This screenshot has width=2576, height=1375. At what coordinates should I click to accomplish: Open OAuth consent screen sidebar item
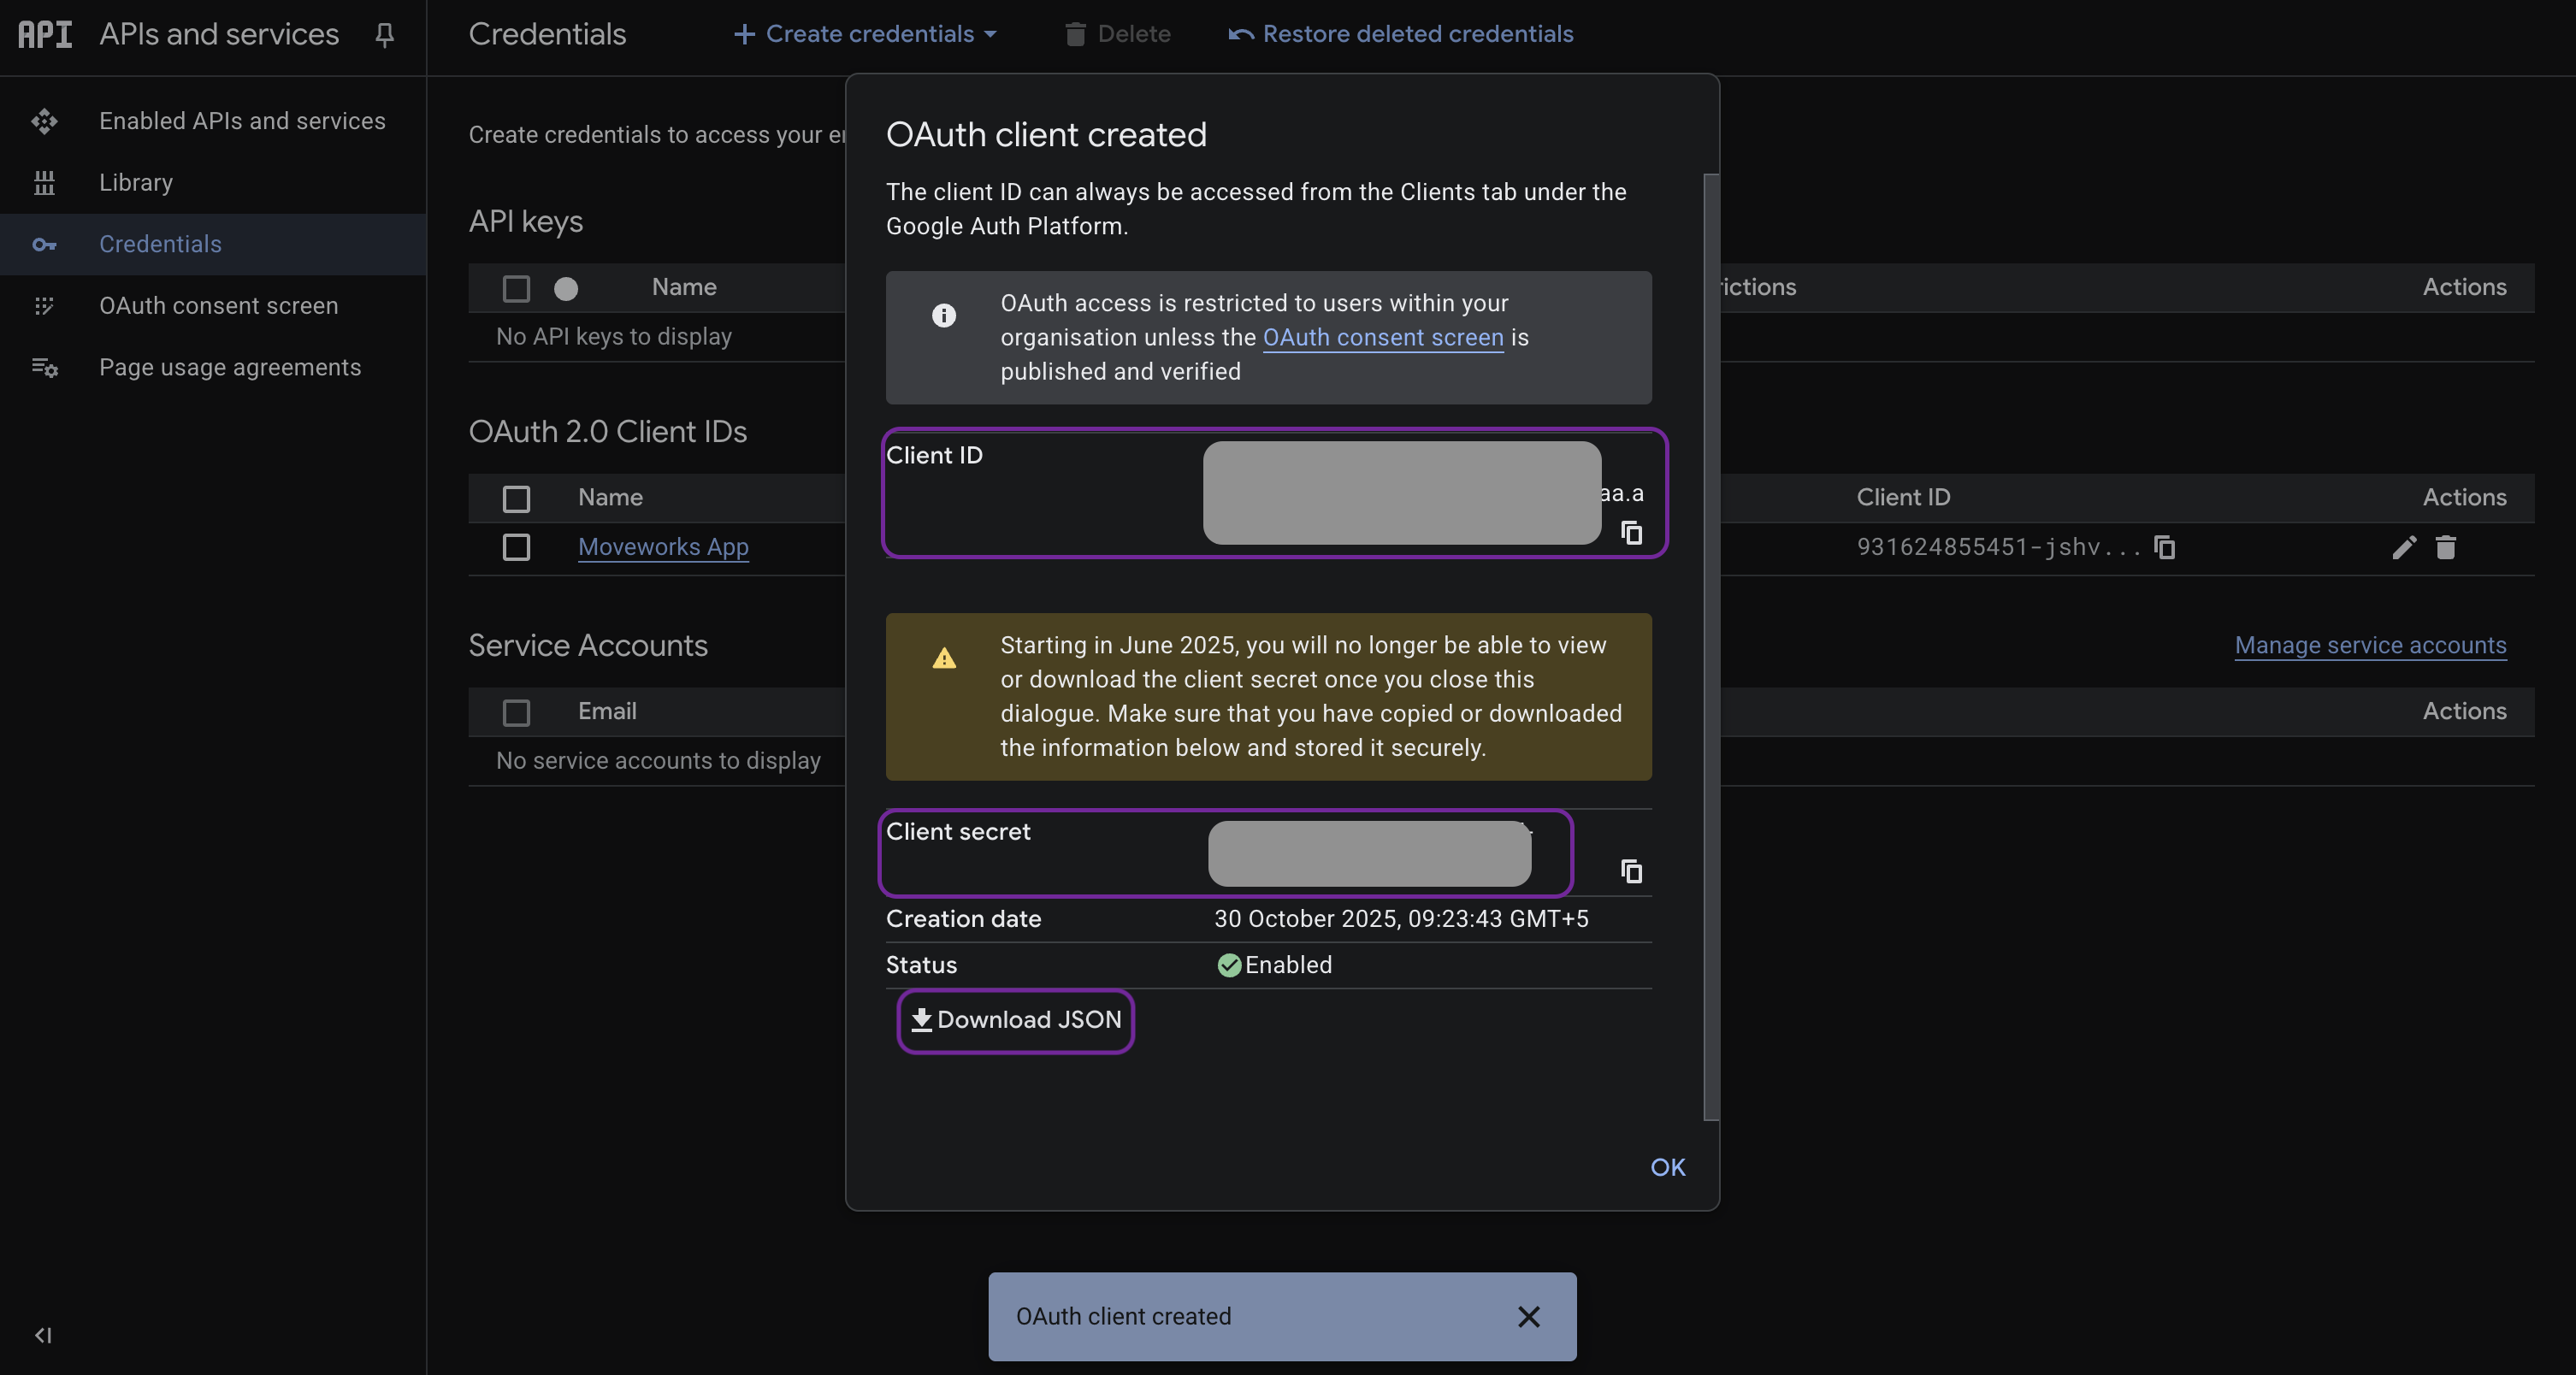218,306
